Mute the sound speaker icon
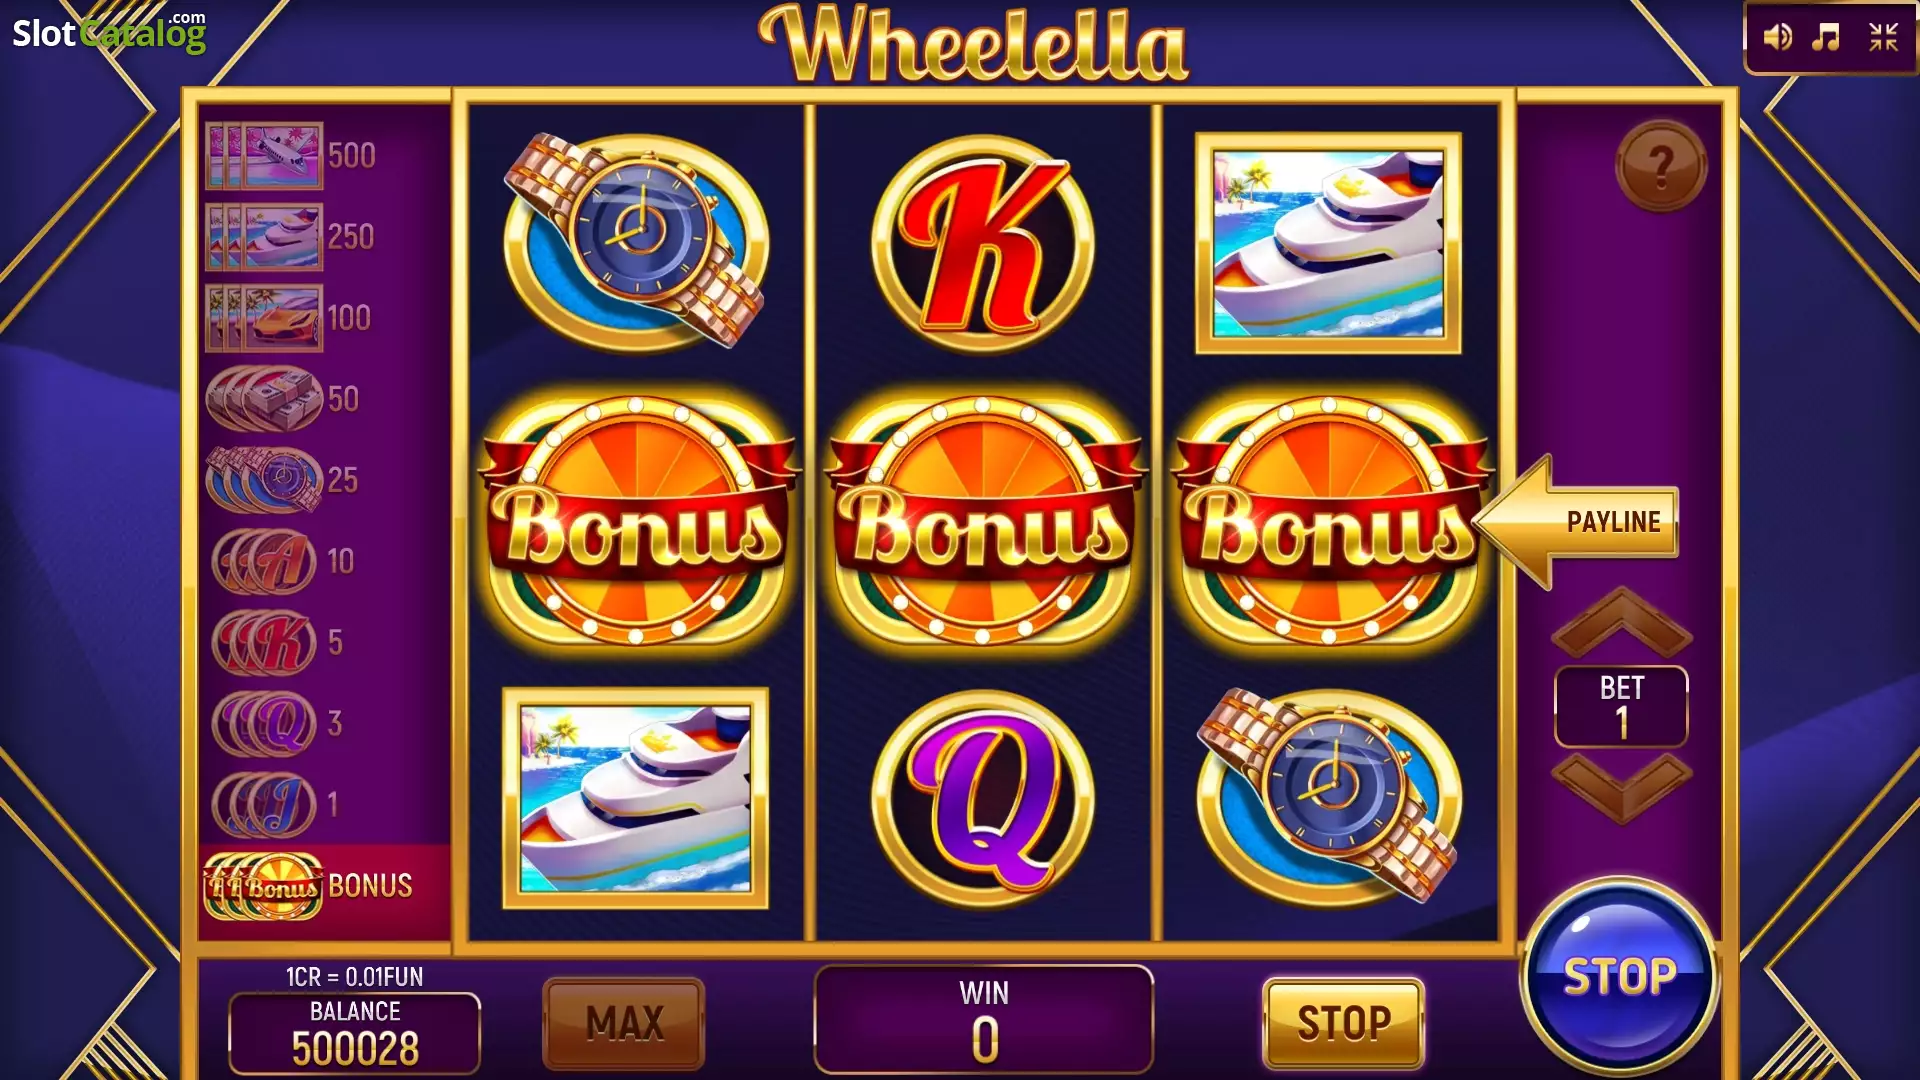The height and width of the screenshot is (1080, 1920). (1777, 37)
